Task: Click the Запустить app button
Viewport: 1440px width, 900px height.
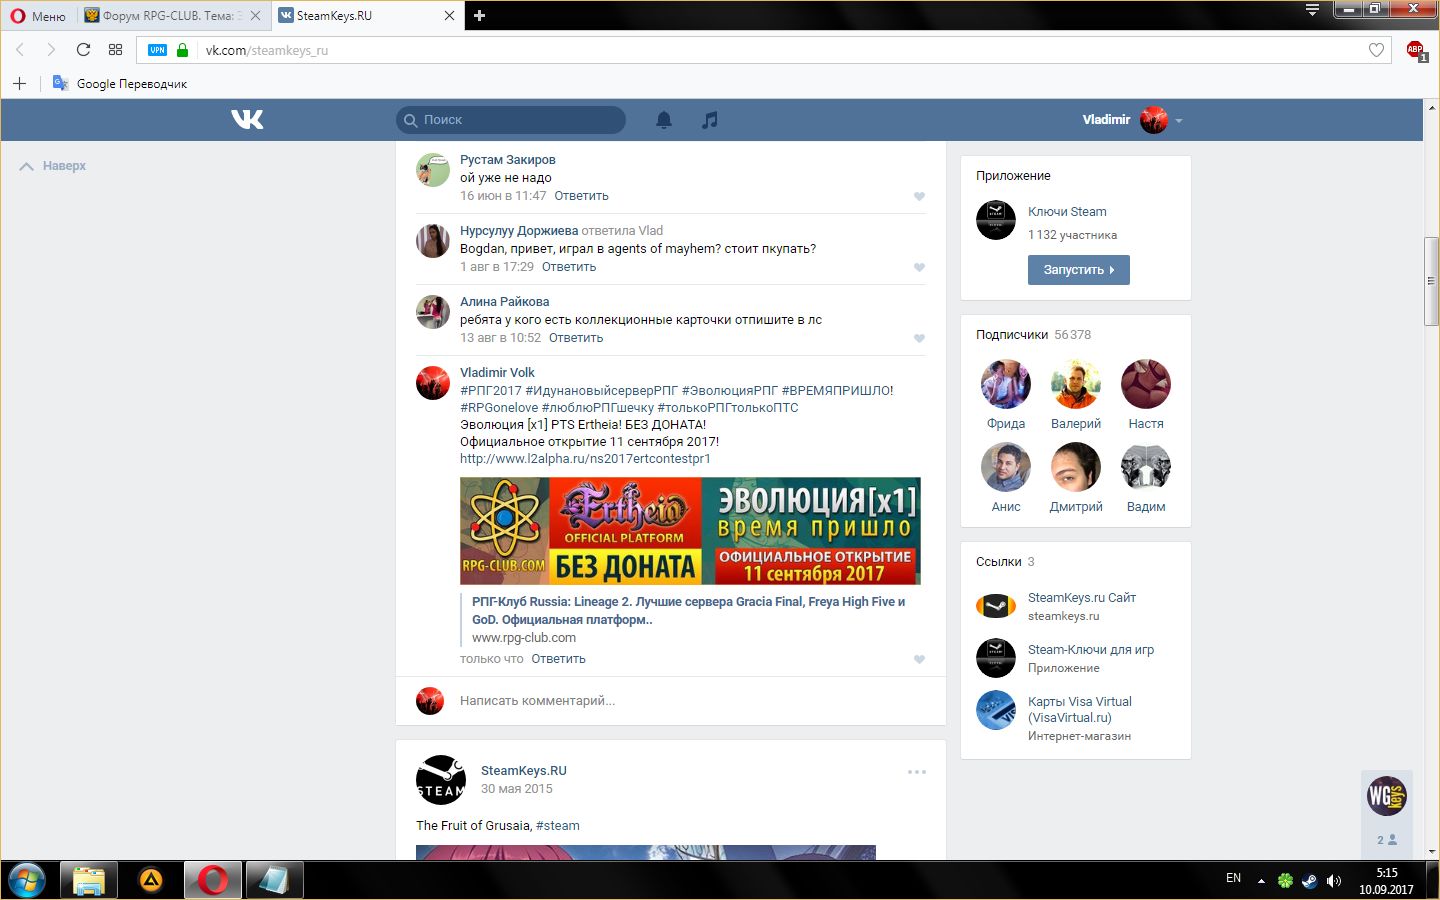Action: click(1079, 270)
